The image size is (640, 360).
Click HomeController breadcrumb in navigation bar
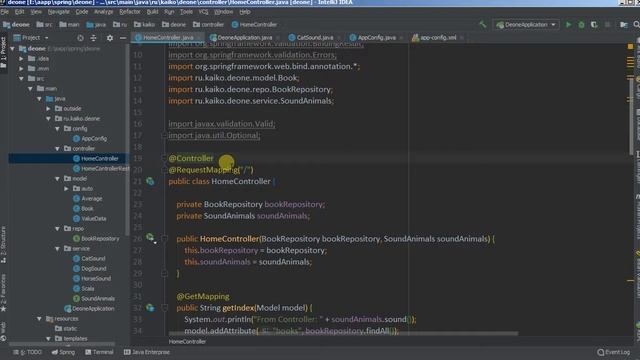coord(254,24)
